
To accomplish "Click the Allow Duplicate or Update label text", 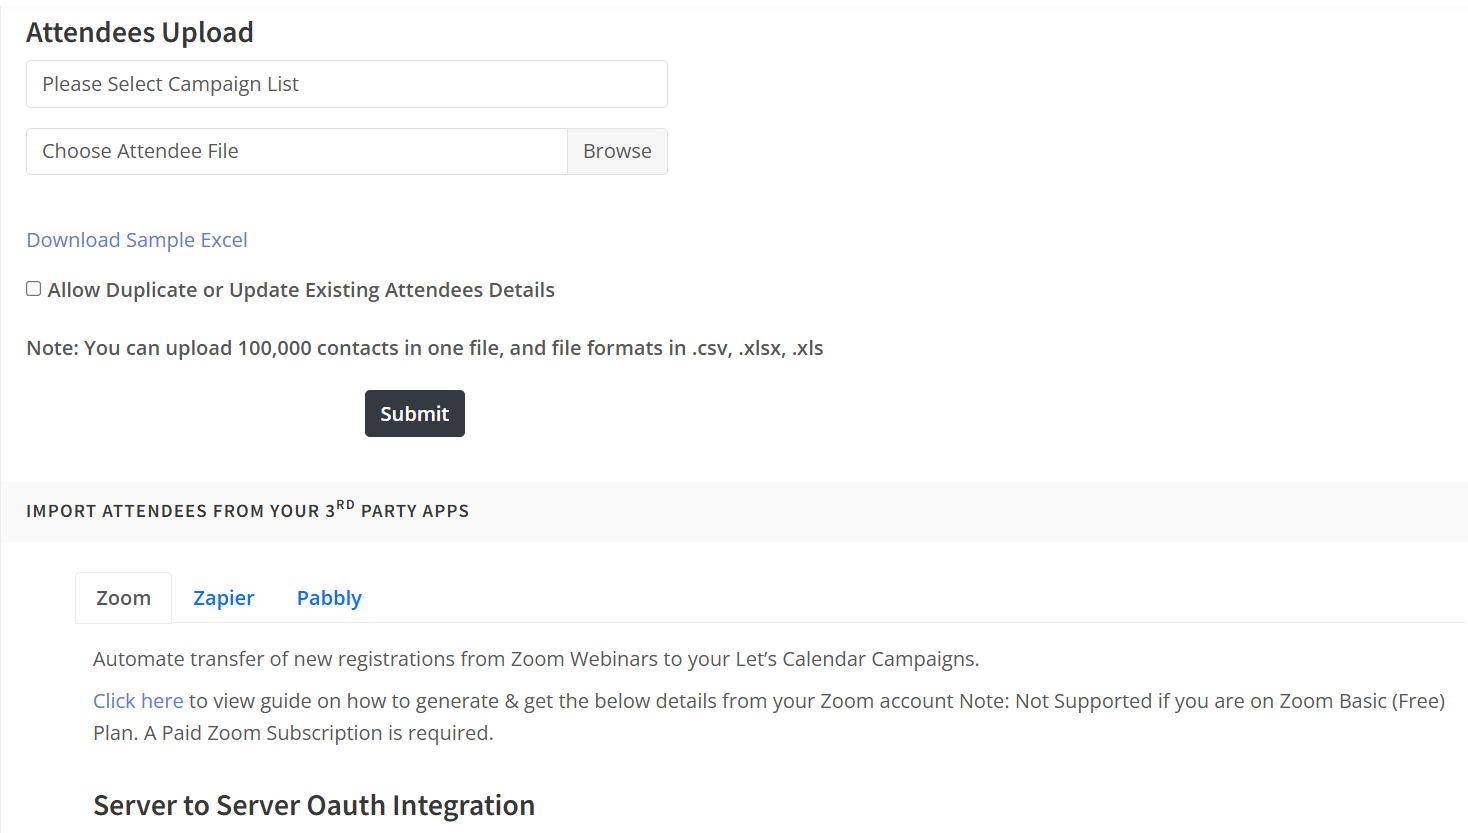I will pyautogui.click(x=301, y=290).
